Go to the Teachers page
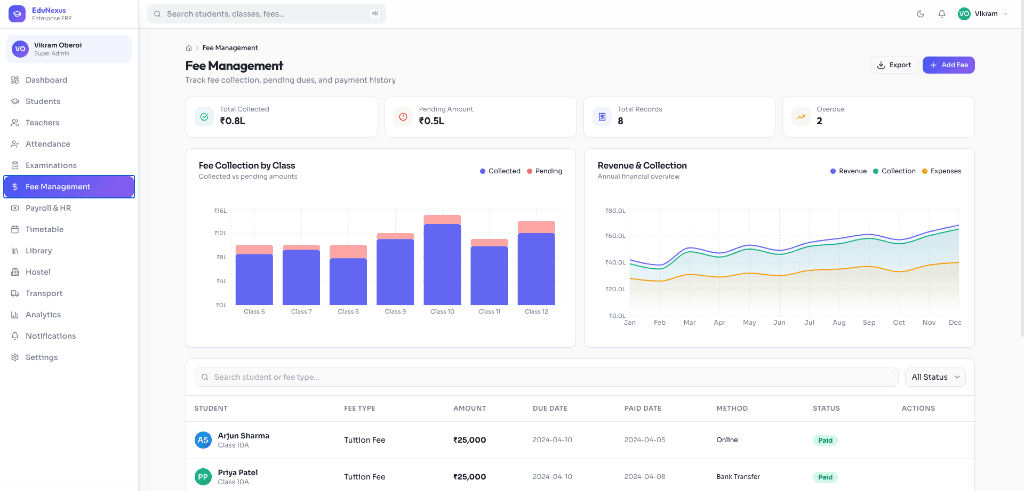Screen dimensions: 1024x491 point(69,123)
